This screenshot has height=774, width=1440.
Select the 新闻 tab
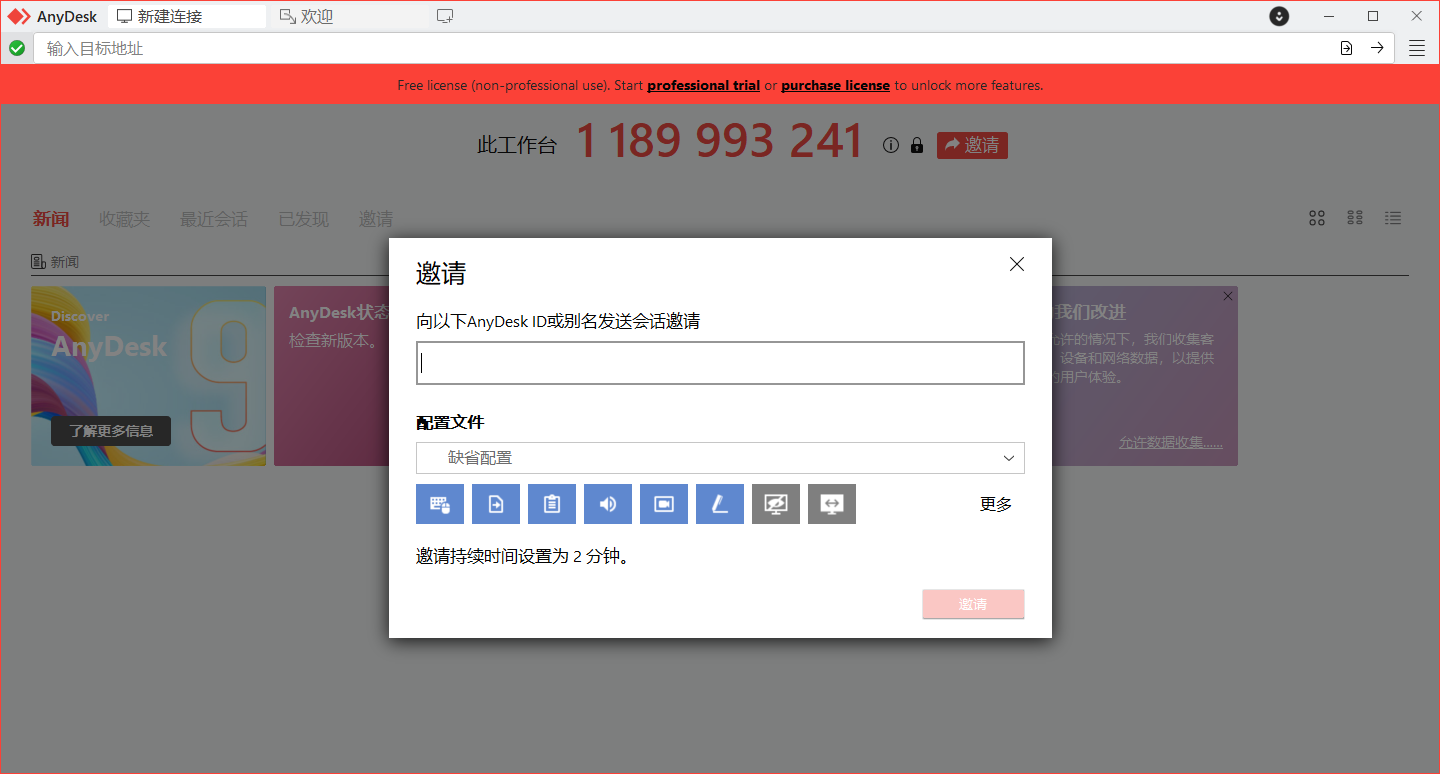pyautogui.click(x=51, y=219)
